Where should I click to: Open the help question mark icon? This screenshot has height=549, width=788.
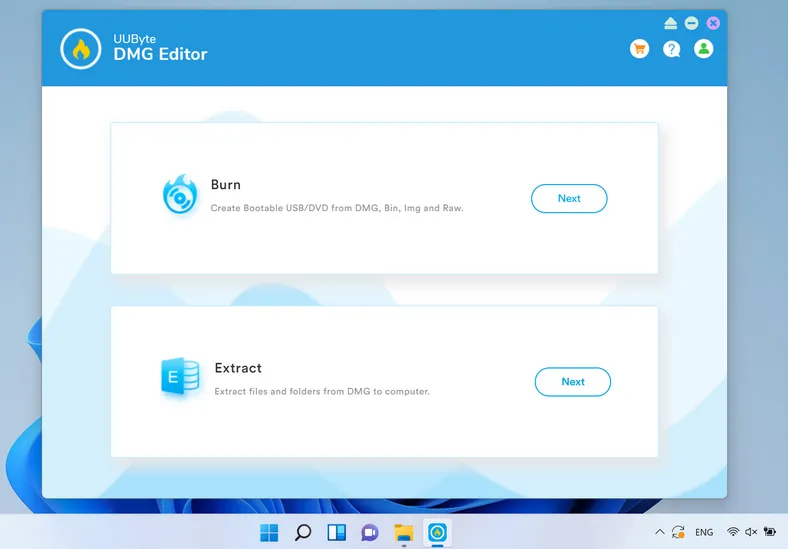click(x=671, y=49)
